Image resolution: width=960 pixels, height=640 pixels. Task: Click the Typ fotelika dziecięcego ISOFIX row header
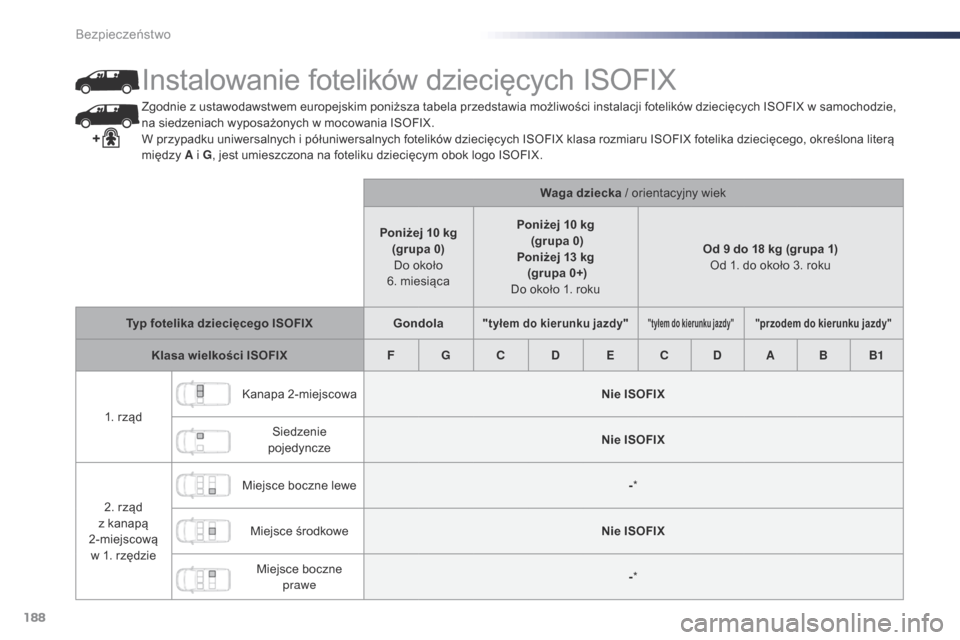[x=219, y=323]
